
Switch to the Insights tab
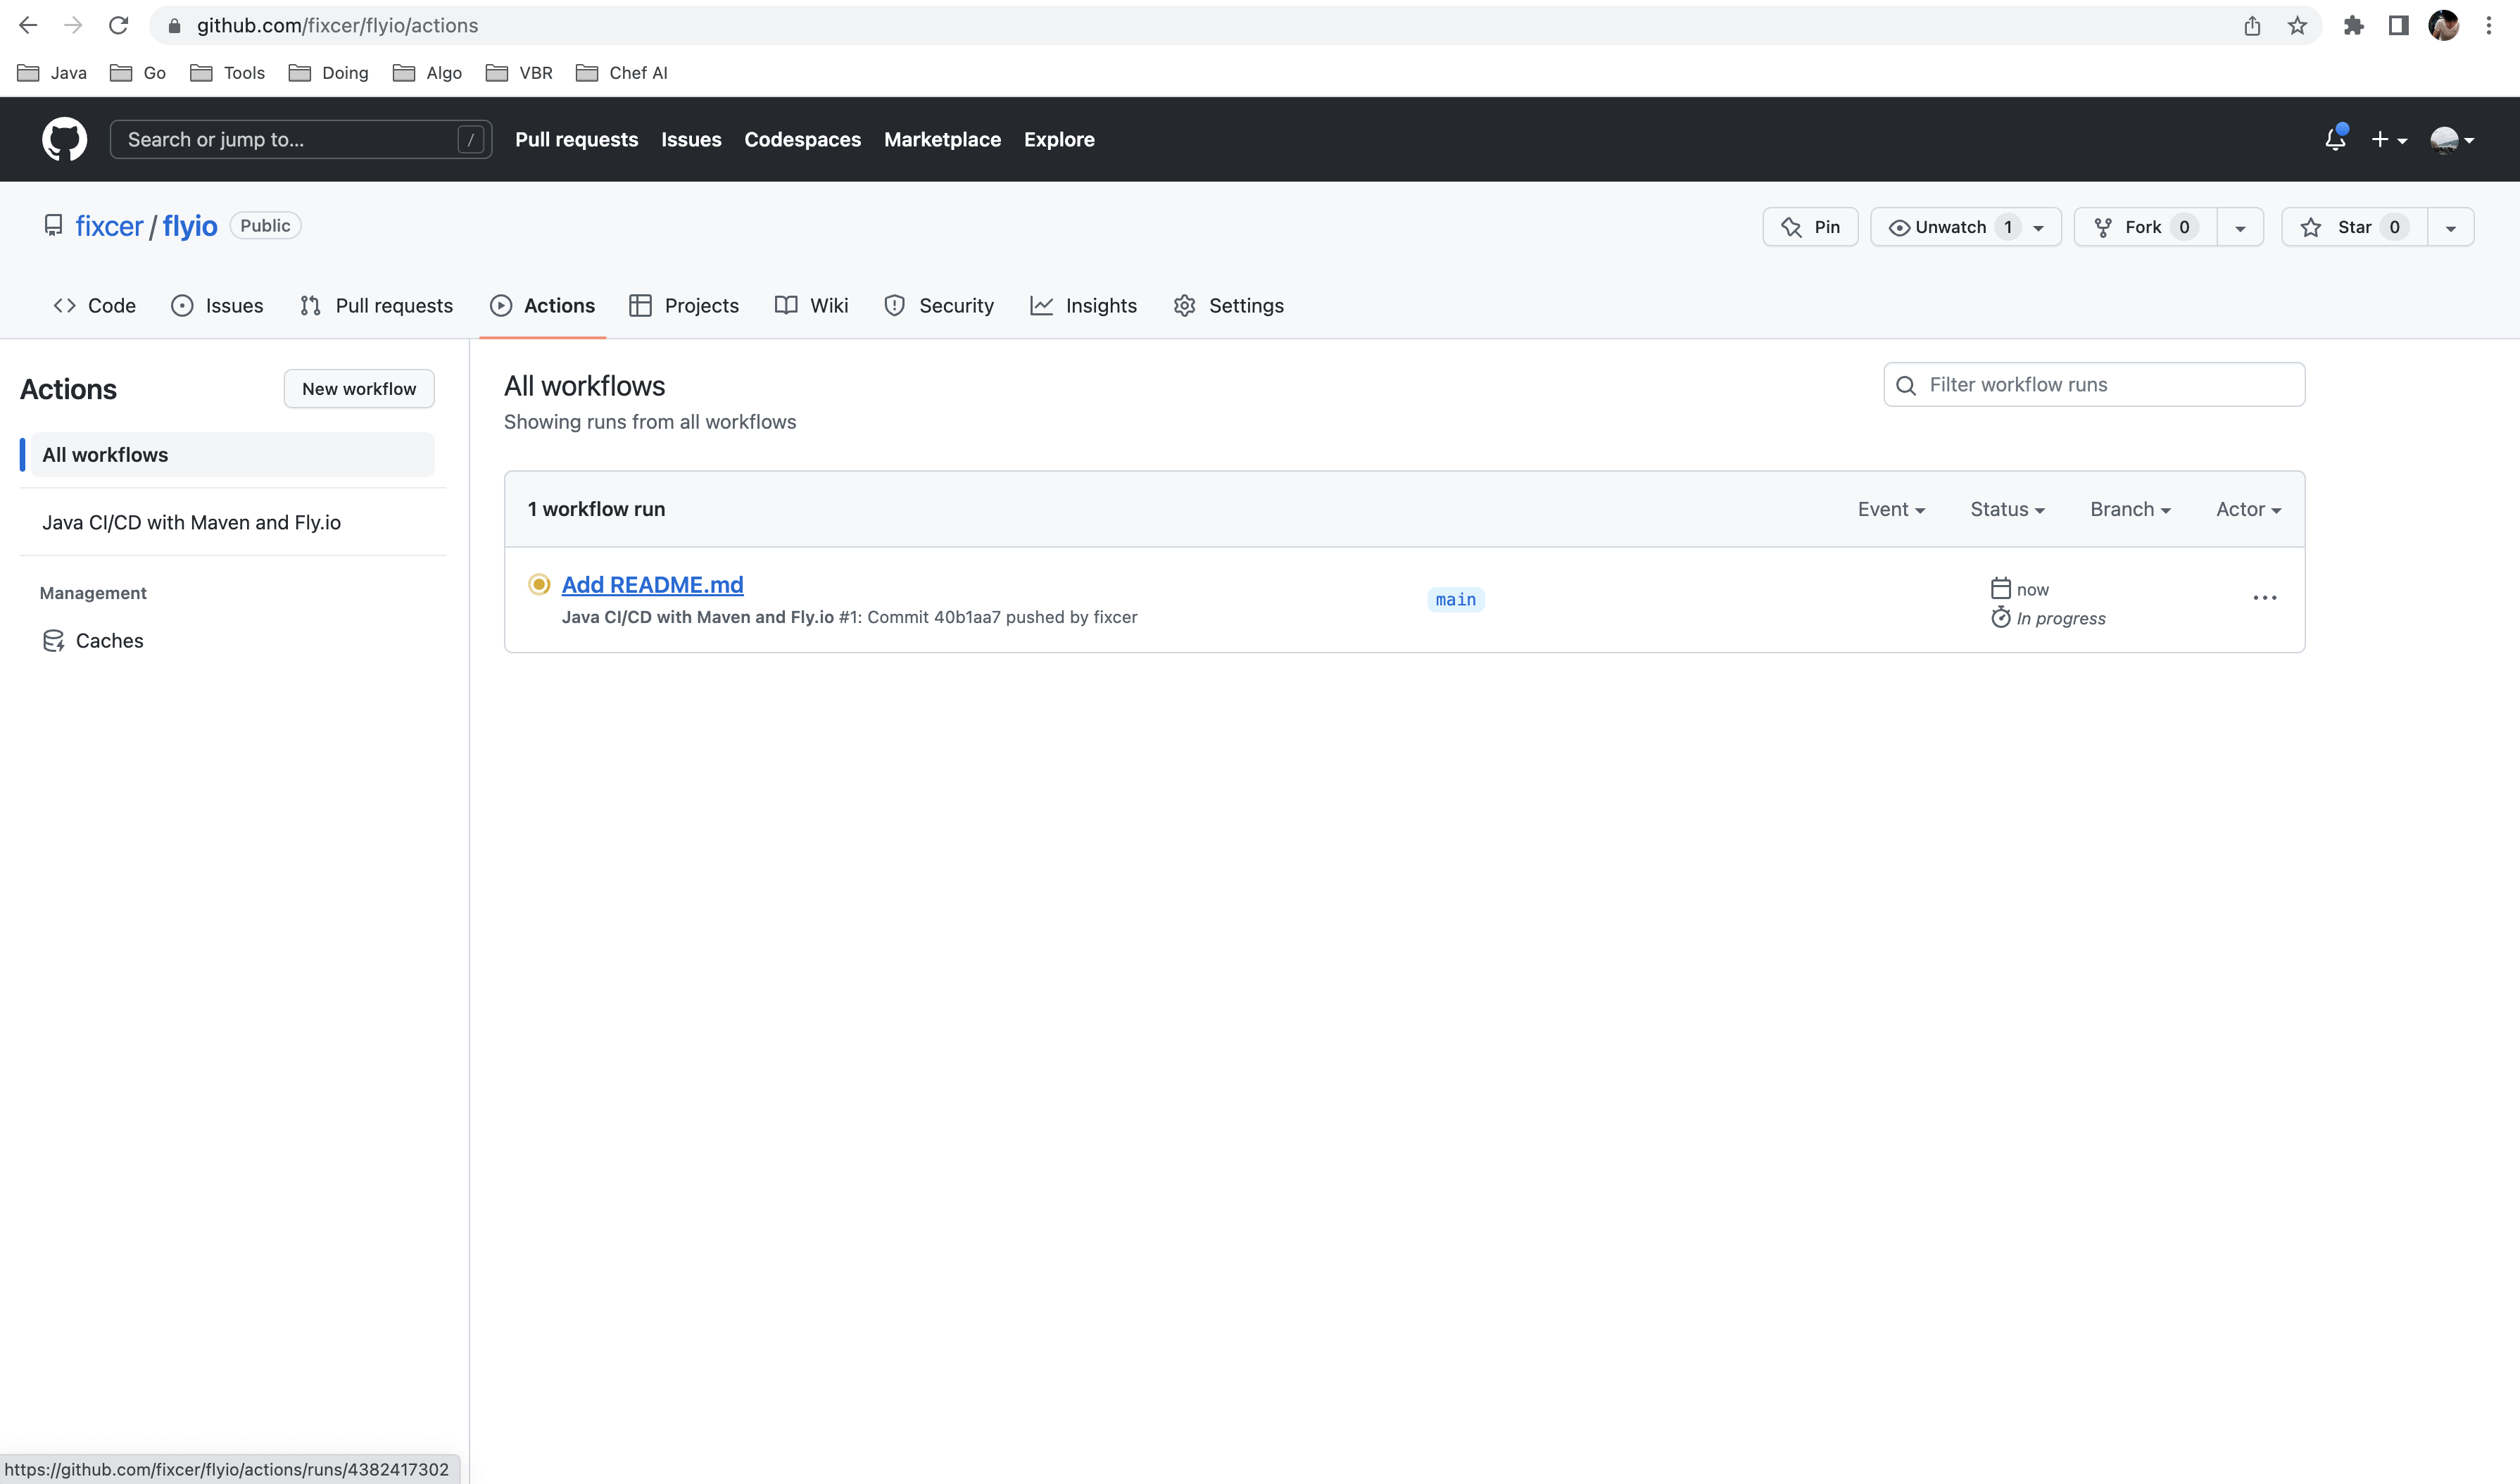(x=1084, y=305)
